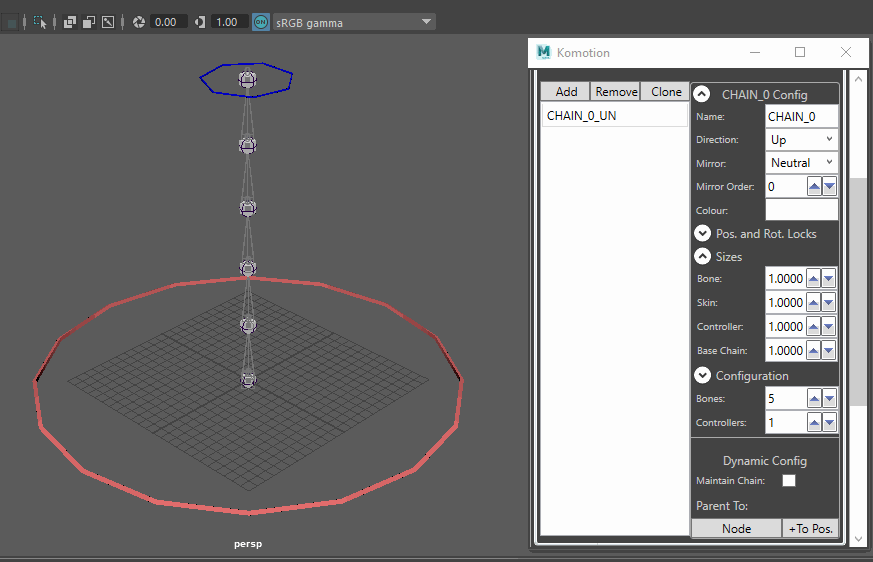Open the Mirror dropdown set to Neutral
The width and height of the screenshot is (873, 562).
pyautogui.click(x=801, y=163)
